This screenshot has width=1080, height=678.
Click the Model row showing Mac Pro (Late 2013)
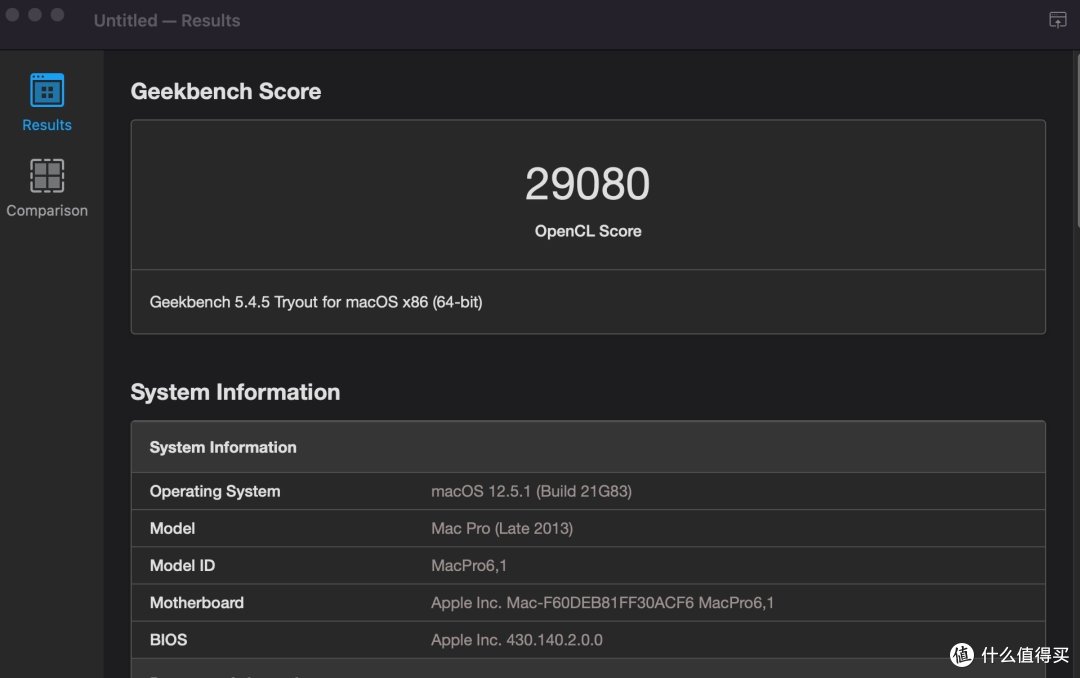click(588, 528)
